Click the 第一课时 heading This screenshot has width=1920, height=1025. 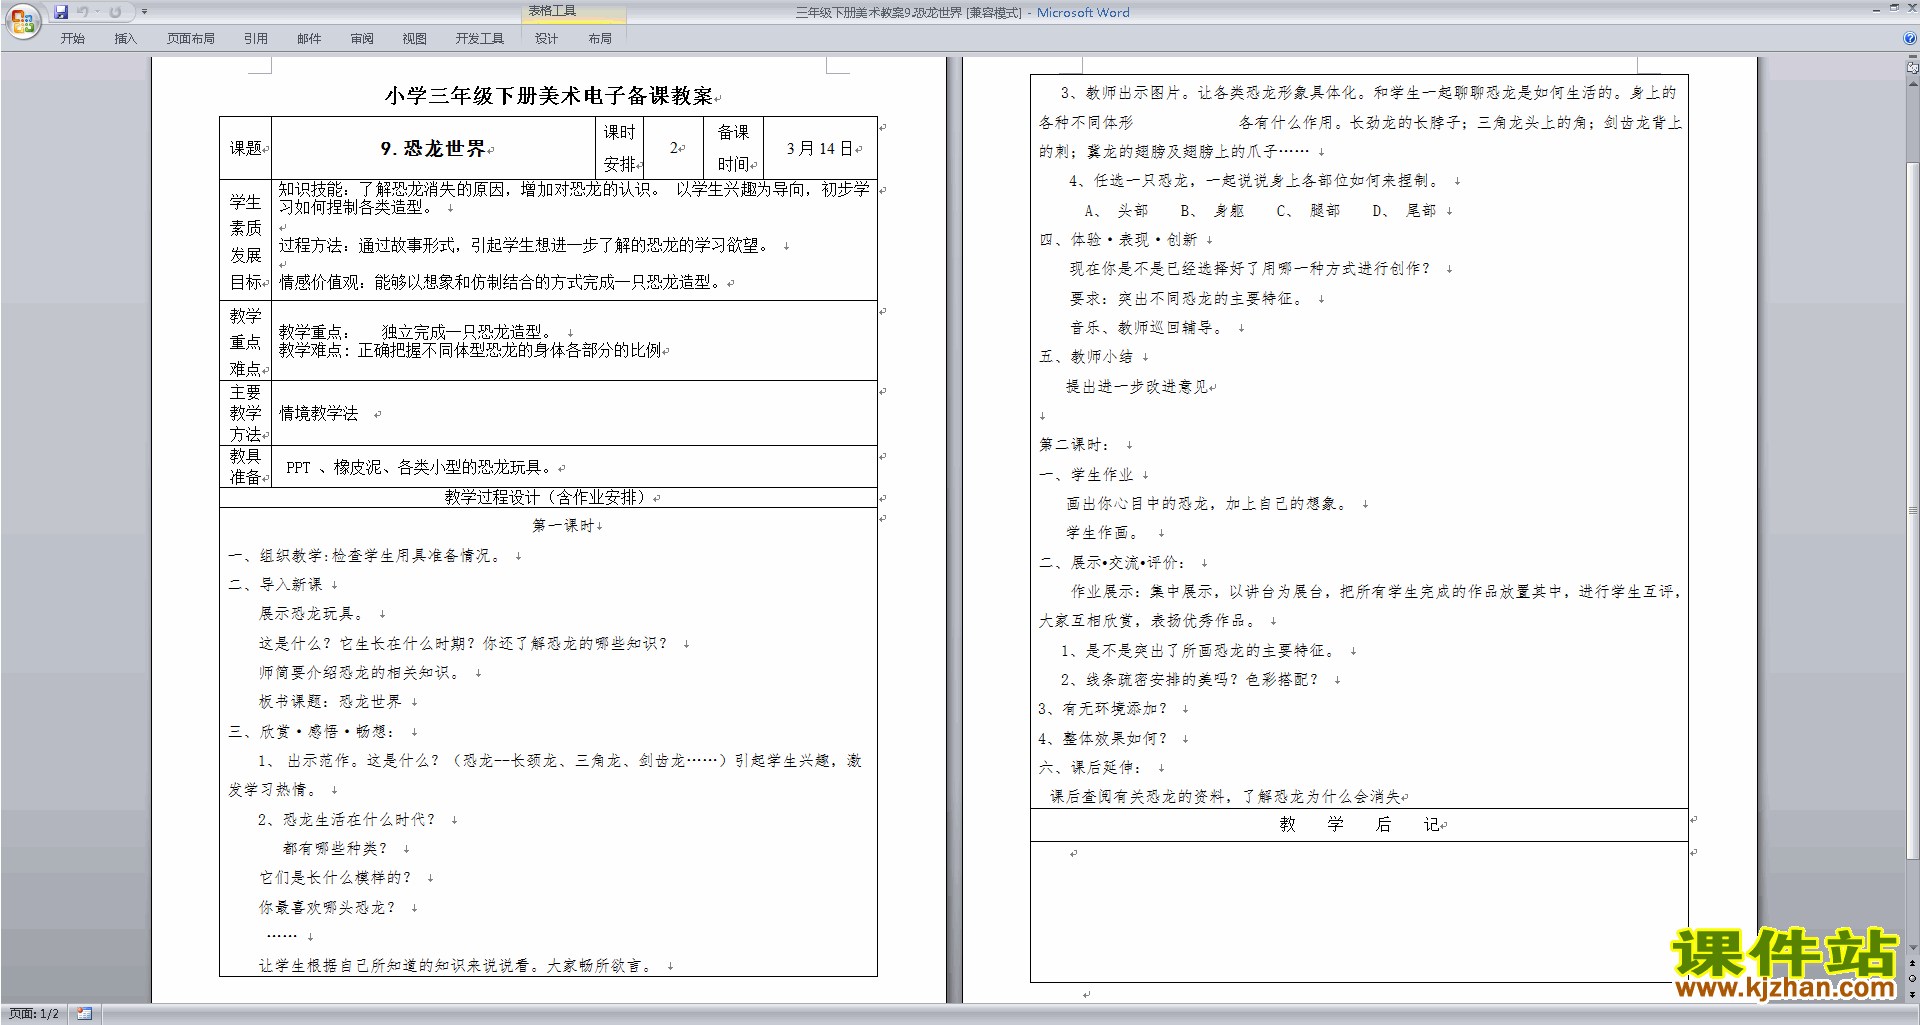click(563, 525)
